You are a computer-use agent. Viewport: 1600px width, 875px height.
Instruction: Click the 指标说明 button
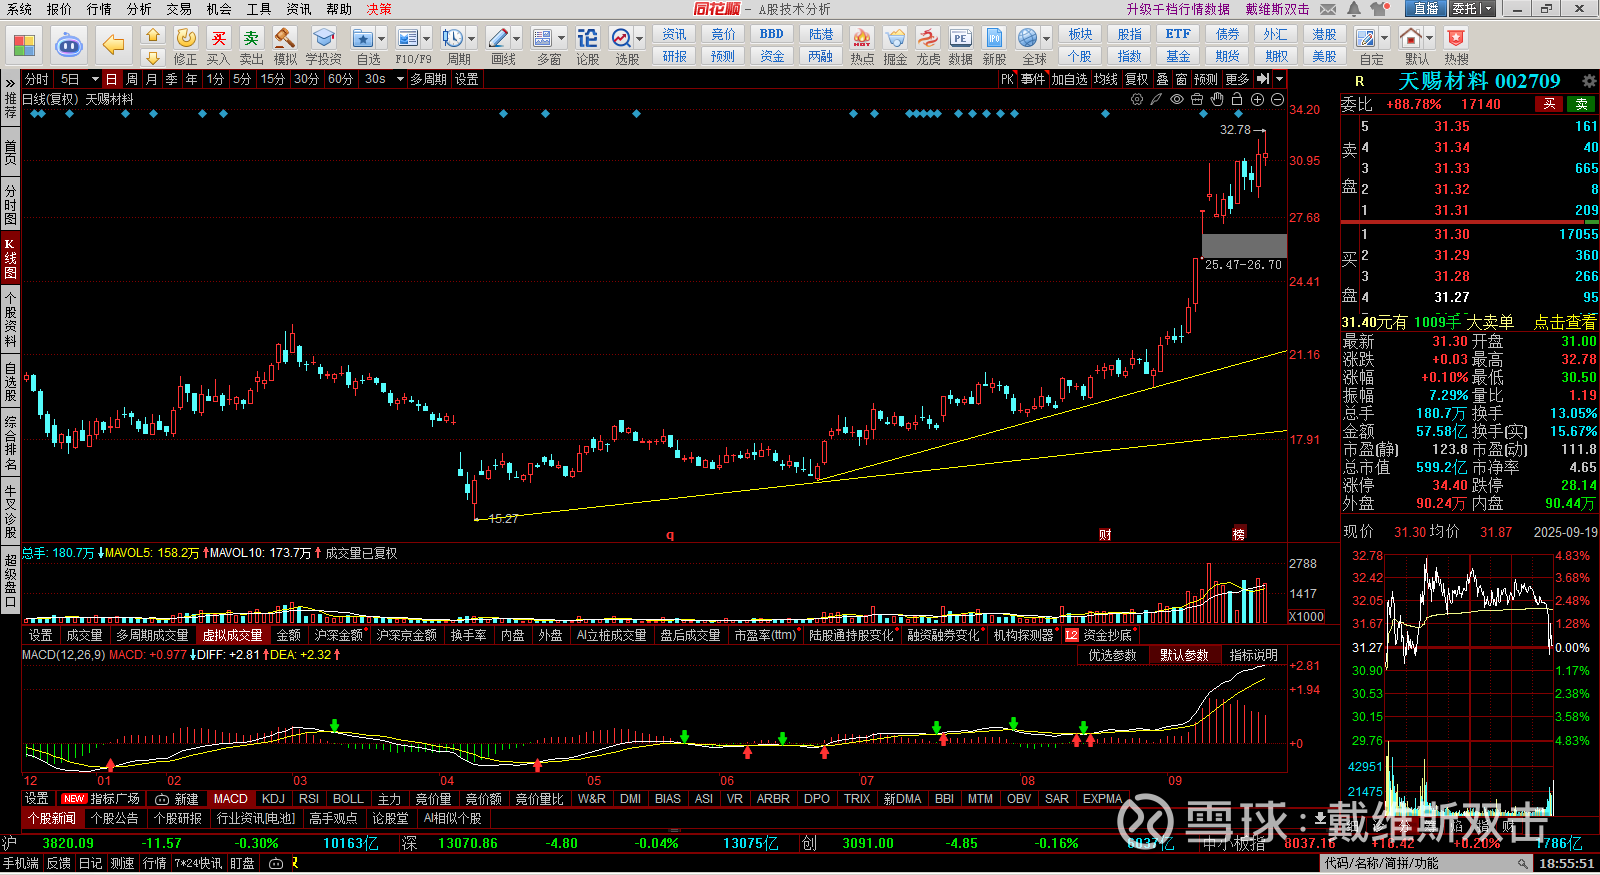pyautogui.click(x=1254, y=655)
